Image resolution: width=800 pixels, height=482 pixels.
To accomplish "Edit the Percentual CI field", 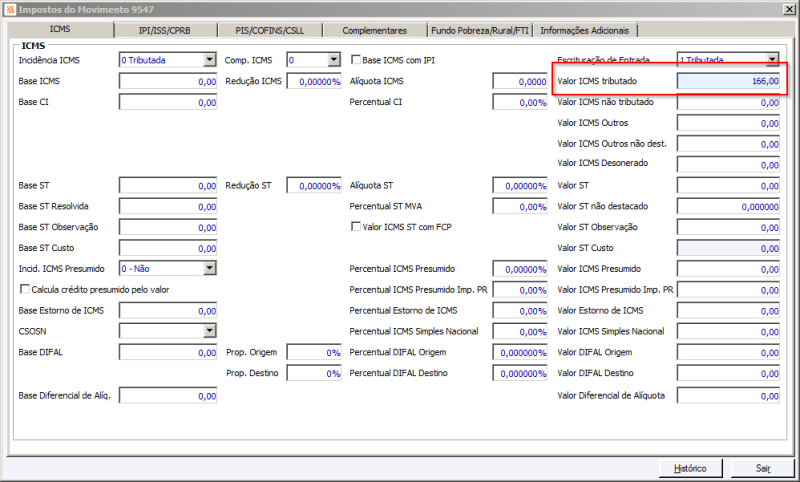I will tap(520, 102).
